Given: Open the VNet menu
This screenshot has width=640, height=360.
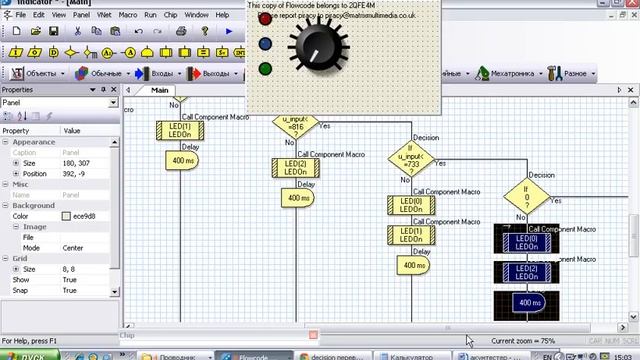Looking at the screenshot, I should [104, 15].
